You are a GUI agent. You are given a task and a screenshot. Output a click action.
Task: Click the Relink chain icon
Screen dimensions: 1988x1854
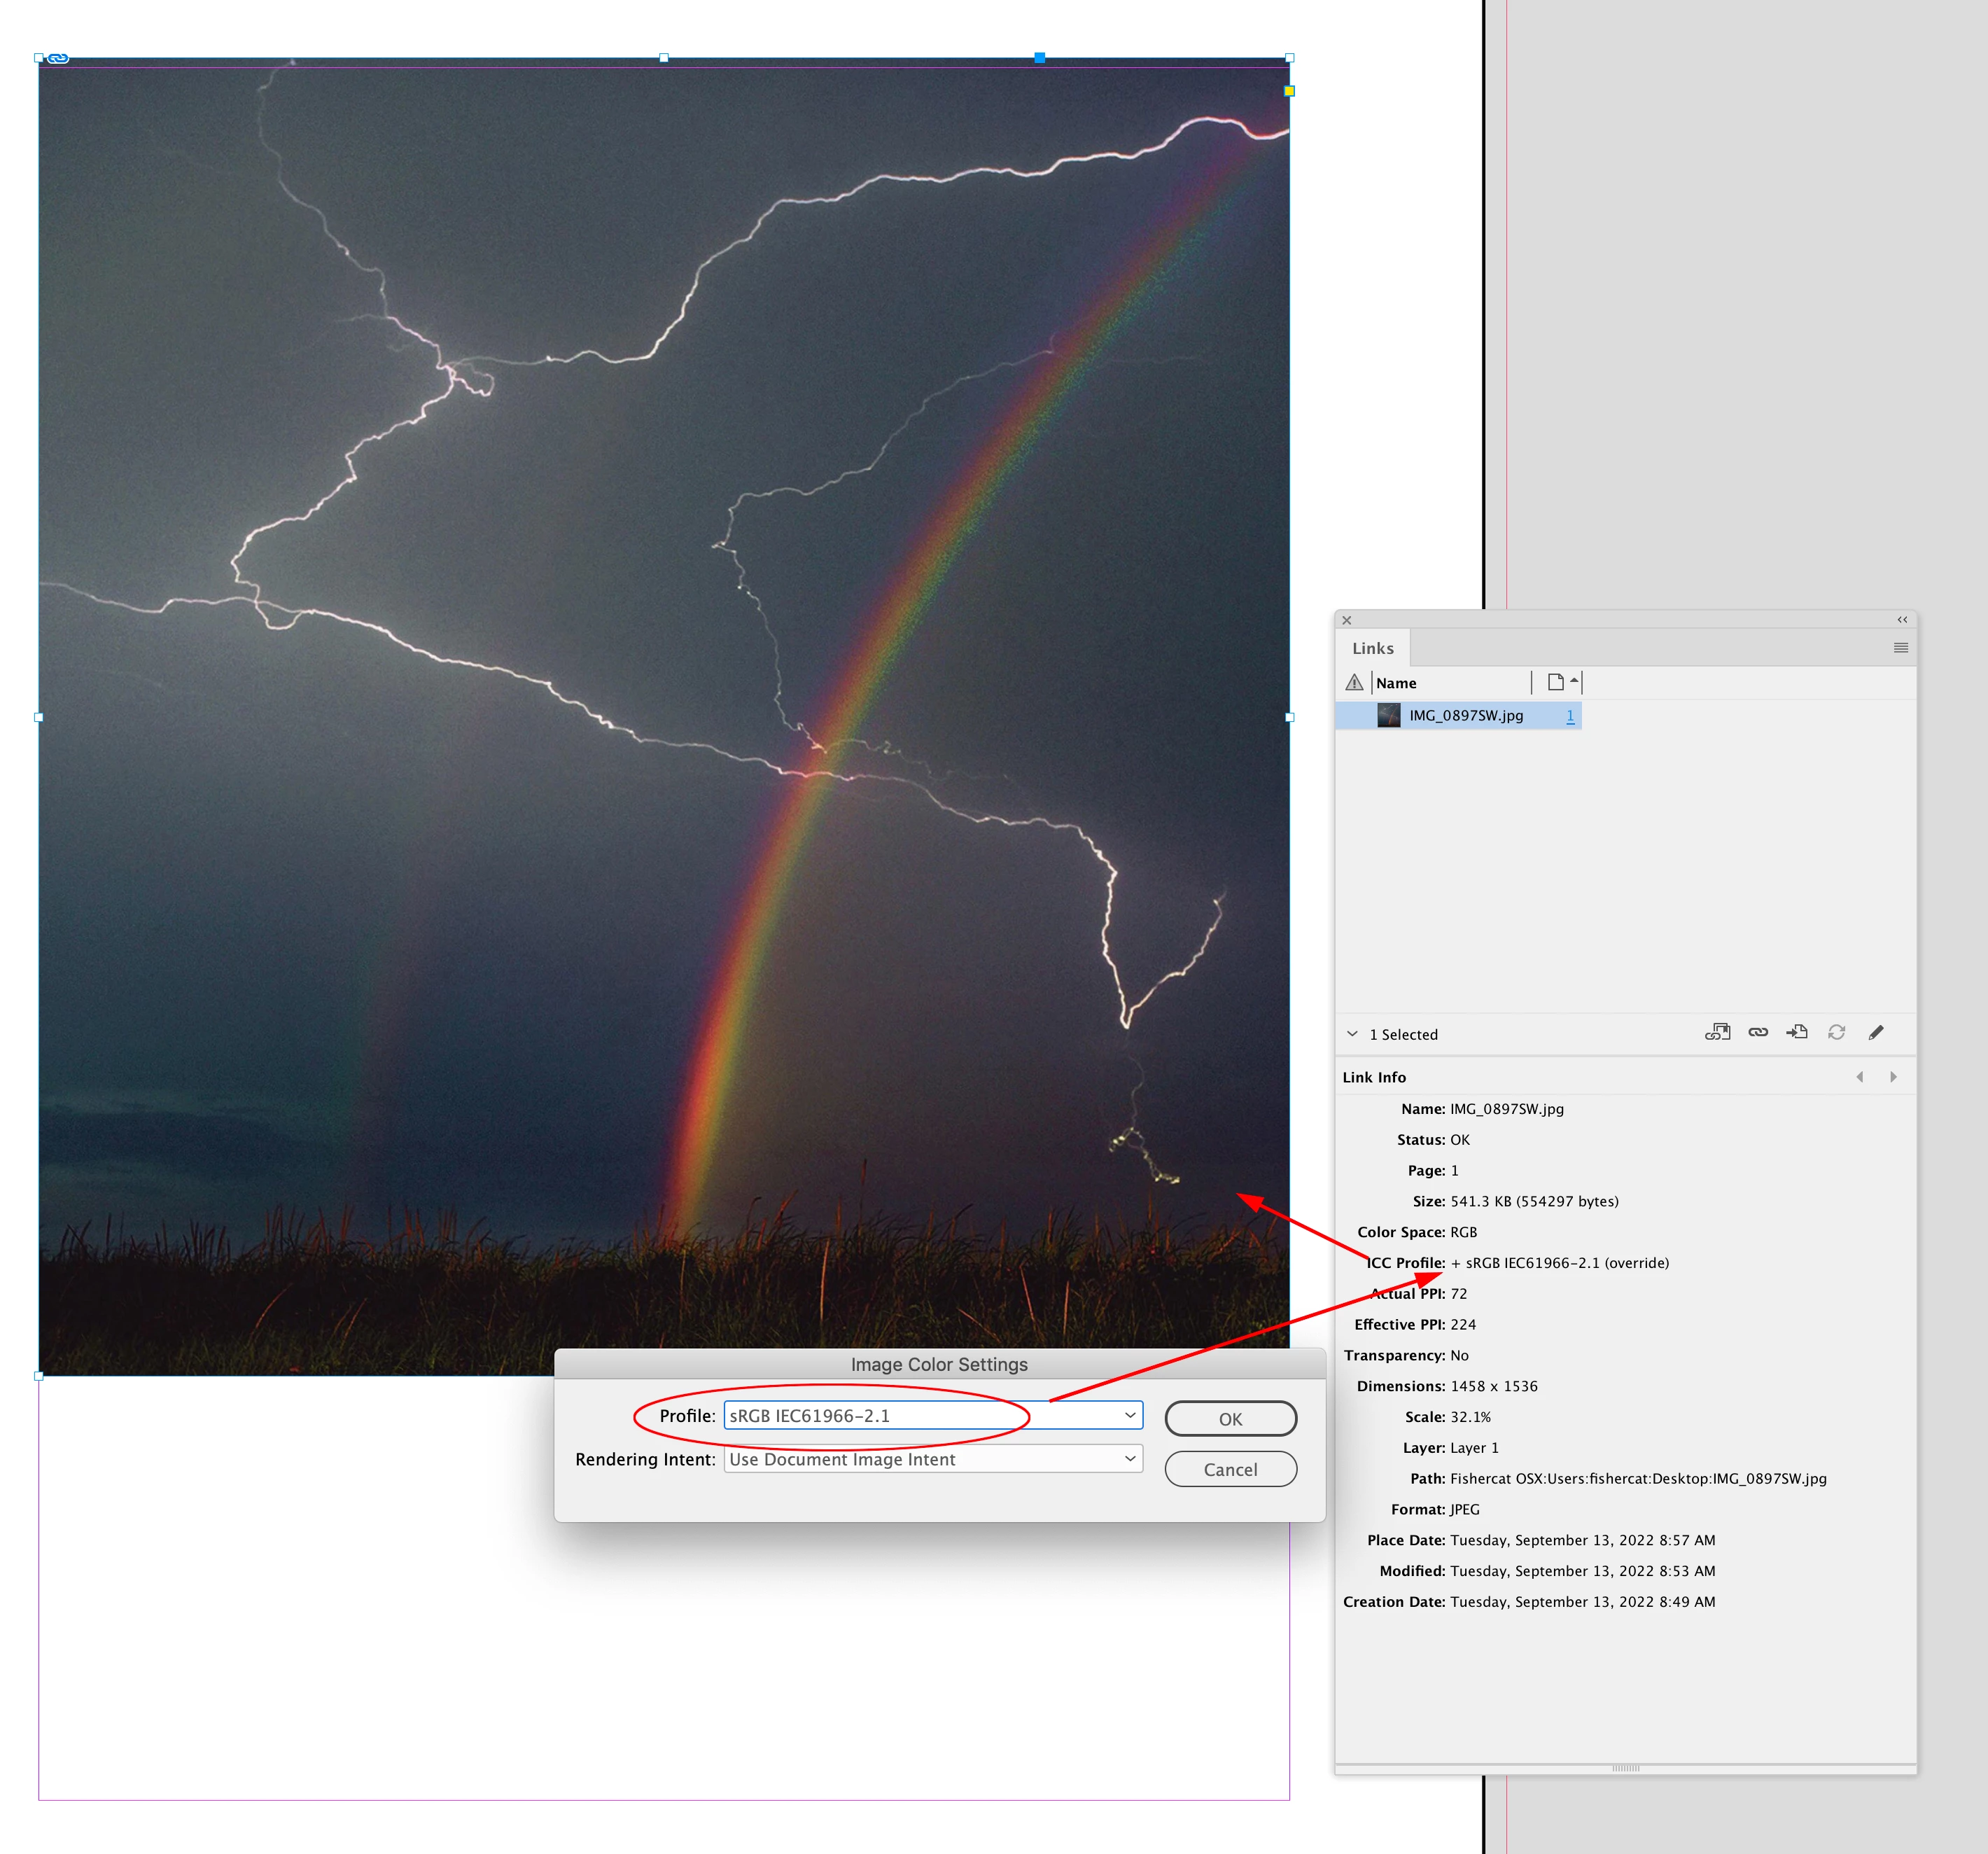pos(1757,1032)
